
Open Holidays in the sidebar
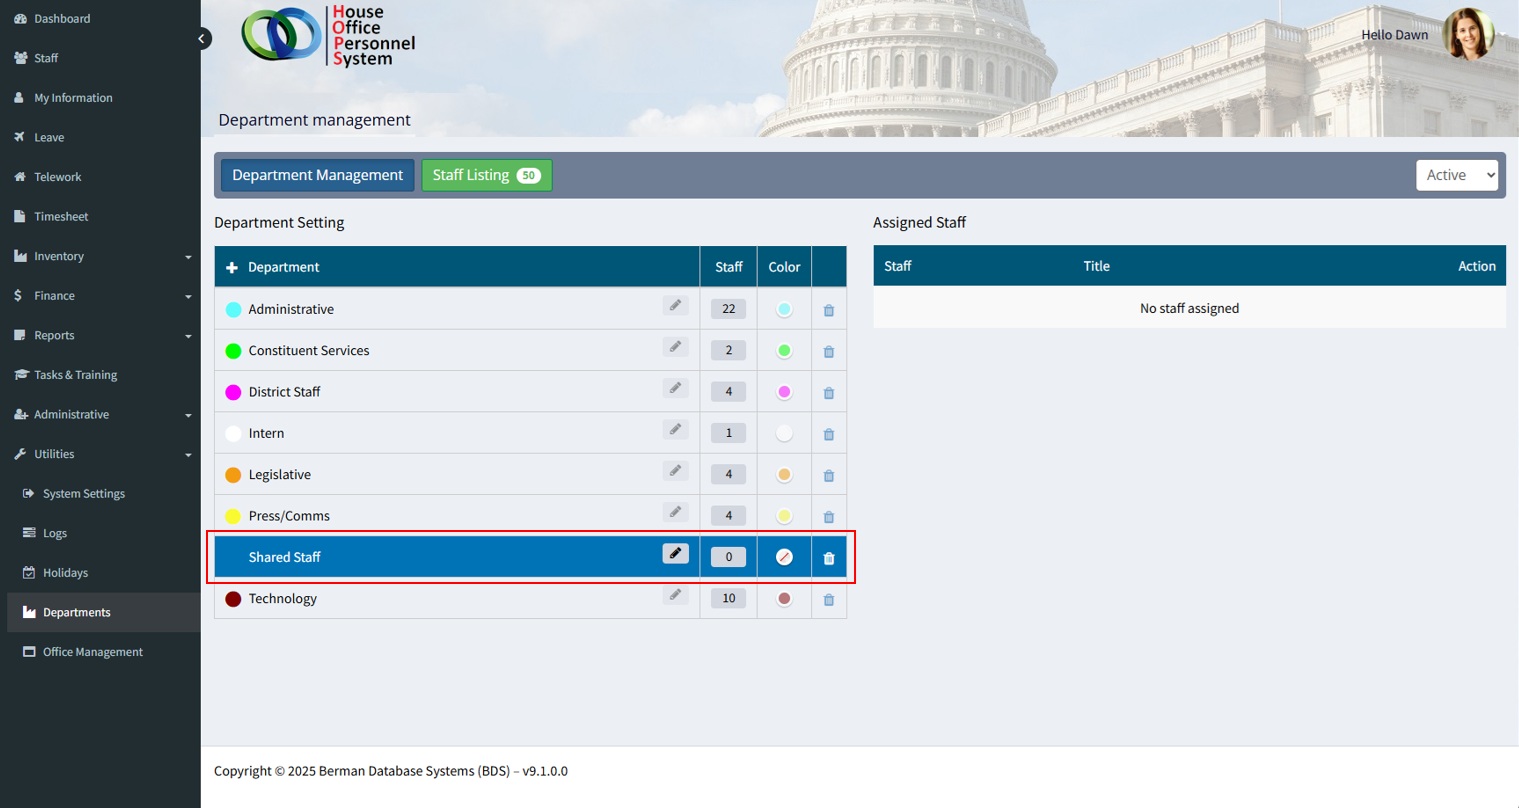coord(65,573)
